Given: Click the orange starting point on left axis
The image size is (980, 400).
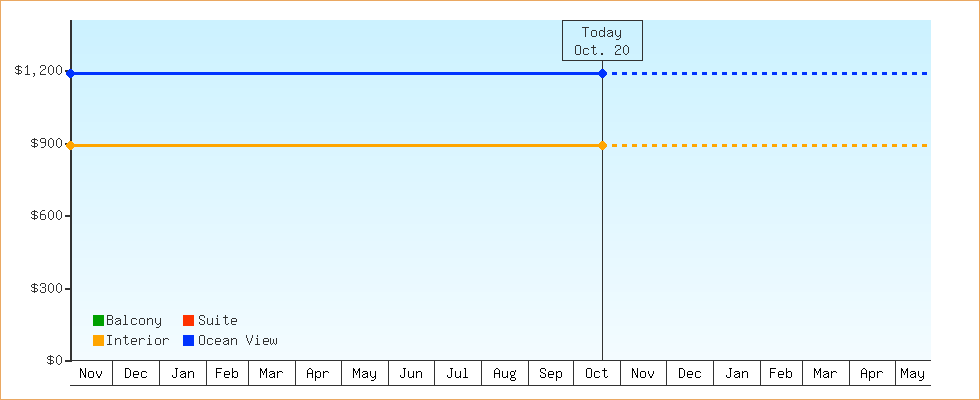Looking at the screenshot, I should pyautogui.click(x=70, y=146).
